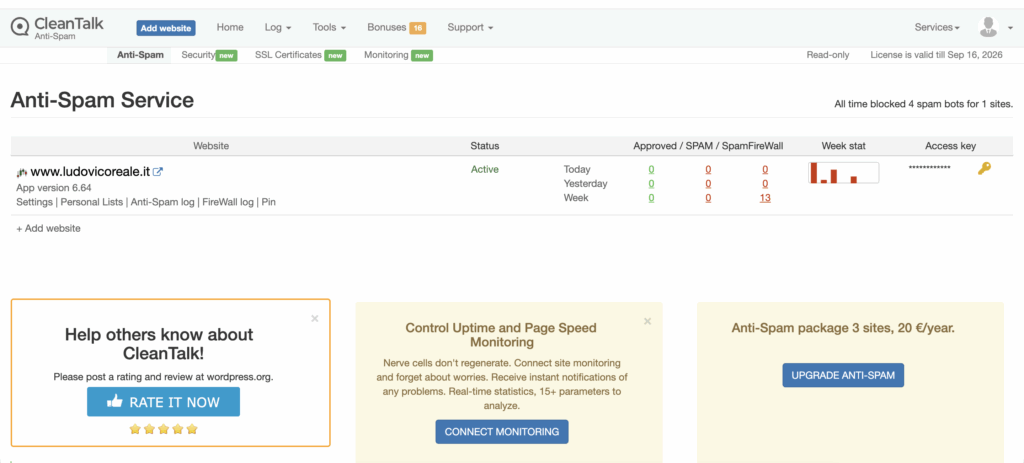This screenshot has width=1024, height=463.
Task: Switch to the Monitoring tab
Action: pyautogui.click(x=398, y=55)
